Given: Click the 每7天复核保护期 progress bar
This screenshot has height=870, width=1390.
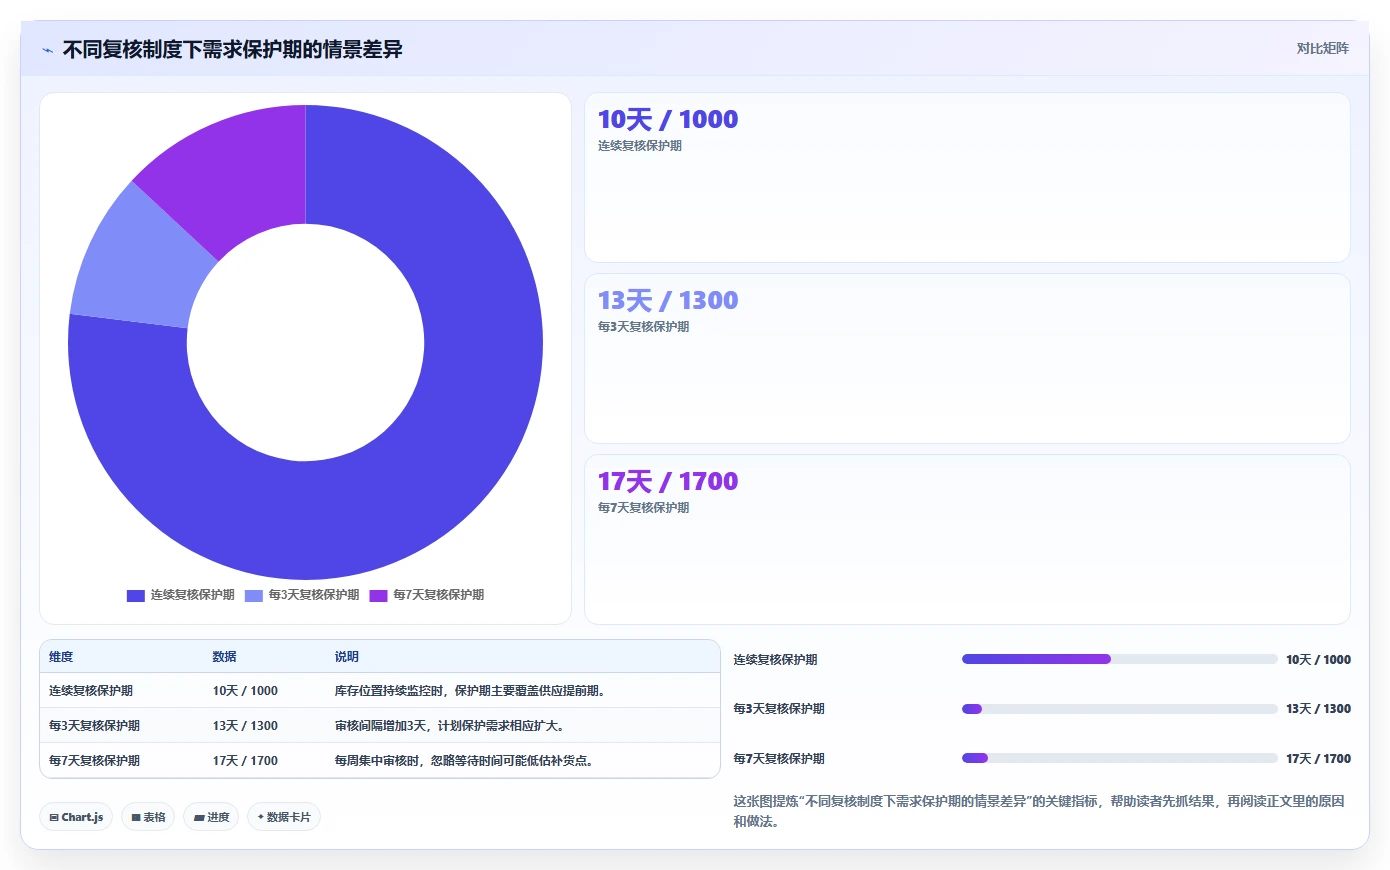Looking at the screenshot, I should point(1120,758).
